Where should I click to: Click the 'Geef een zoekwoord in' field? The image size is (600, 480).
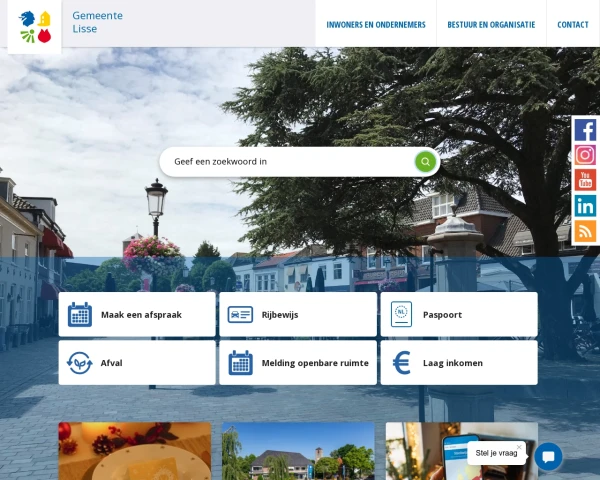[x=285, y=162]
